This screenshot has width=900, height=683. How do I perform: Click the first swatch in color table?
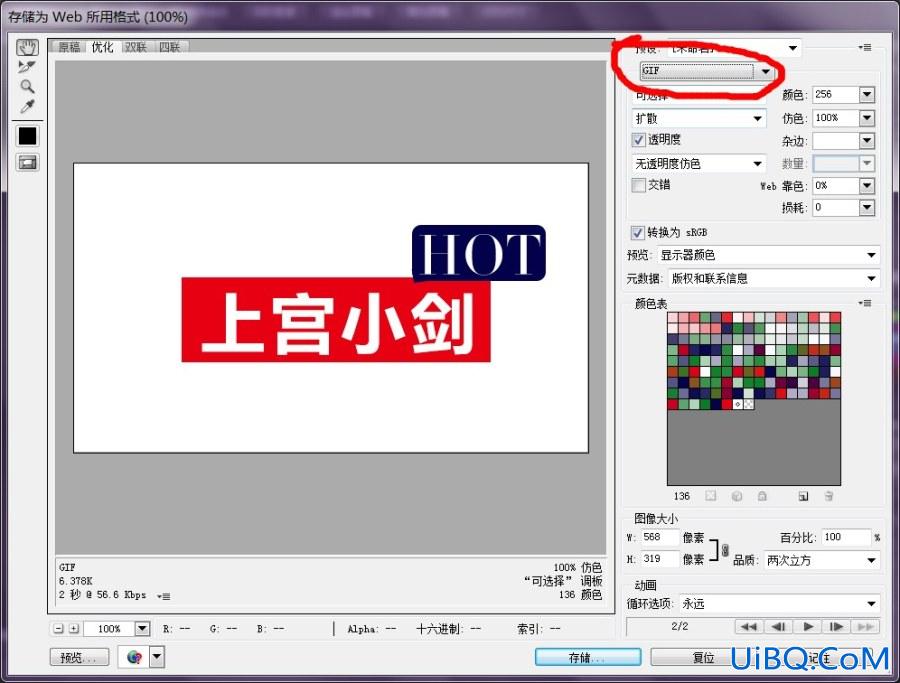(x=673, y=317)
